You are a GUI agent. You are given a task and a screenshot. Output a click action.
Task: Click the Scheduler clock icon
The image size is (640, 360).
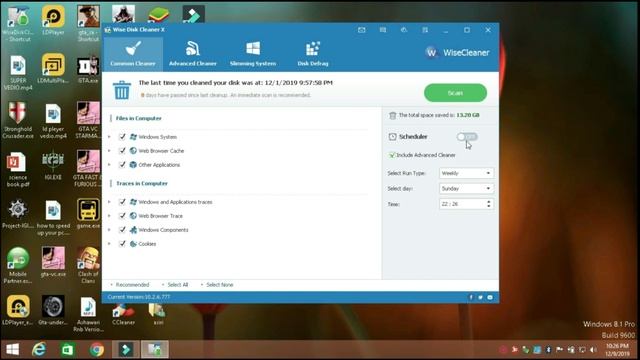pyautogui.click(x=392, y=137)
